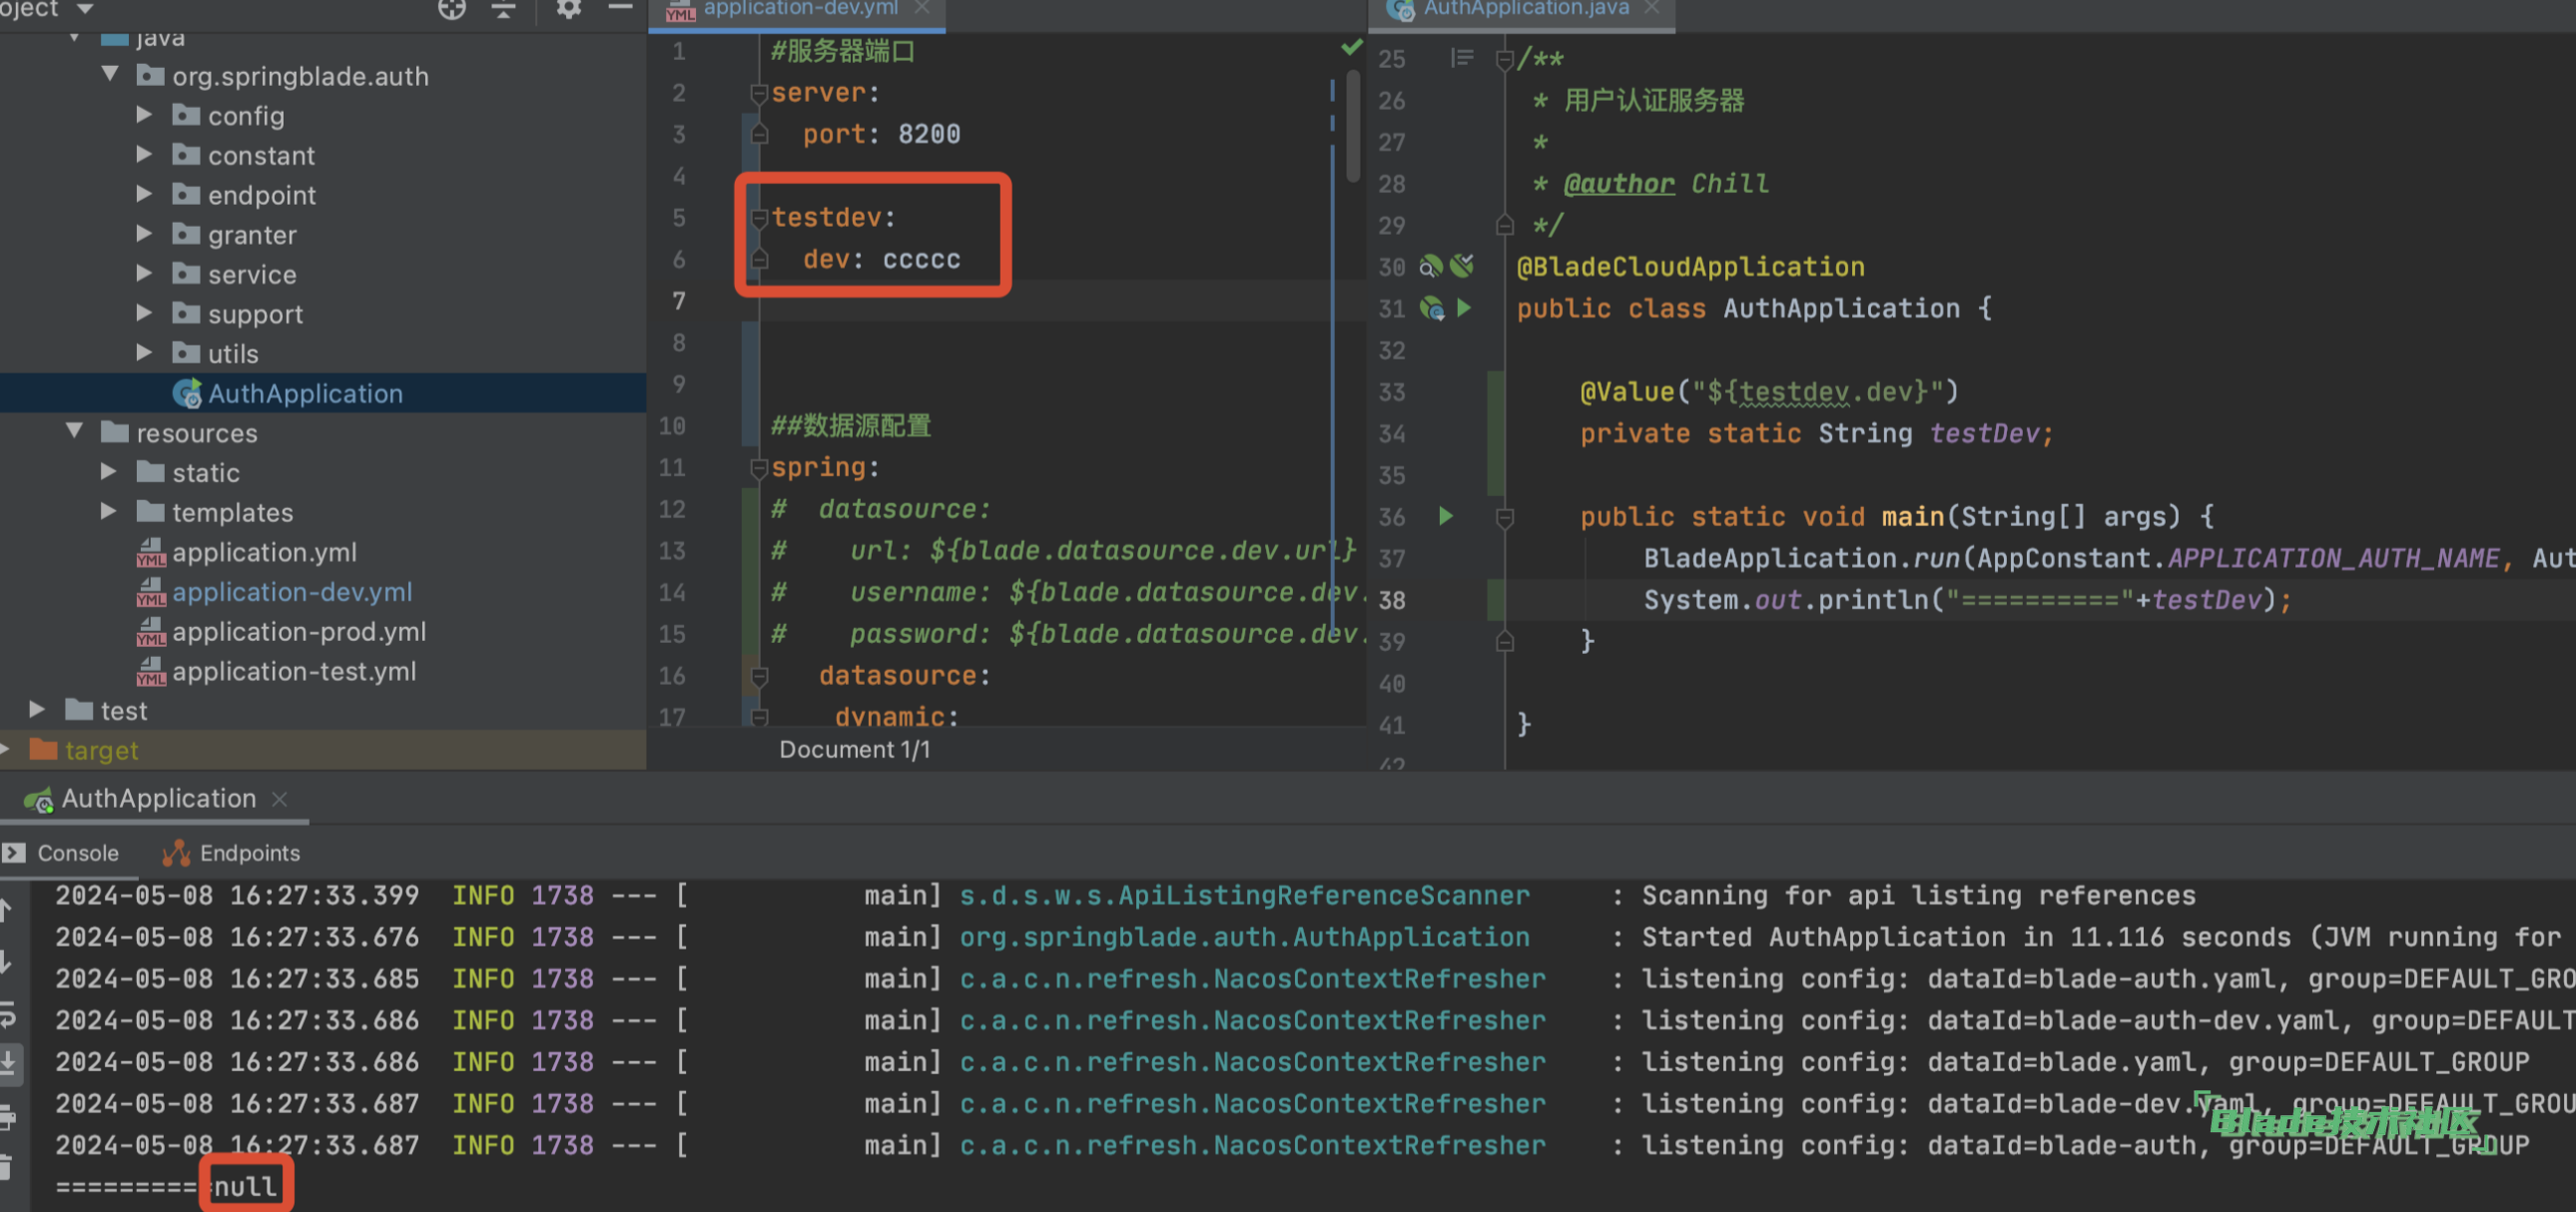This screenshot has width=2576, height=1212.
Task: Click Spring bean class gutter icon line 31
Action: click(x=1432, y=308)
